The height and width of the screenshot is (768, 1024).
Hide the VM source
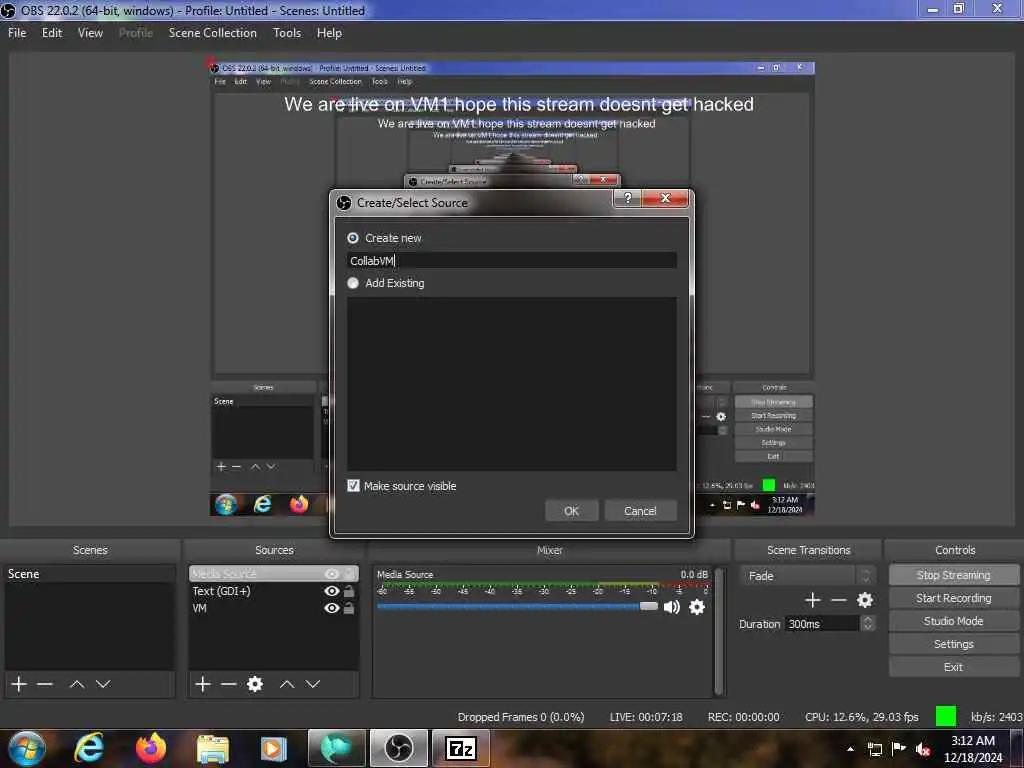pyautogui.click(x=332, y=608)
